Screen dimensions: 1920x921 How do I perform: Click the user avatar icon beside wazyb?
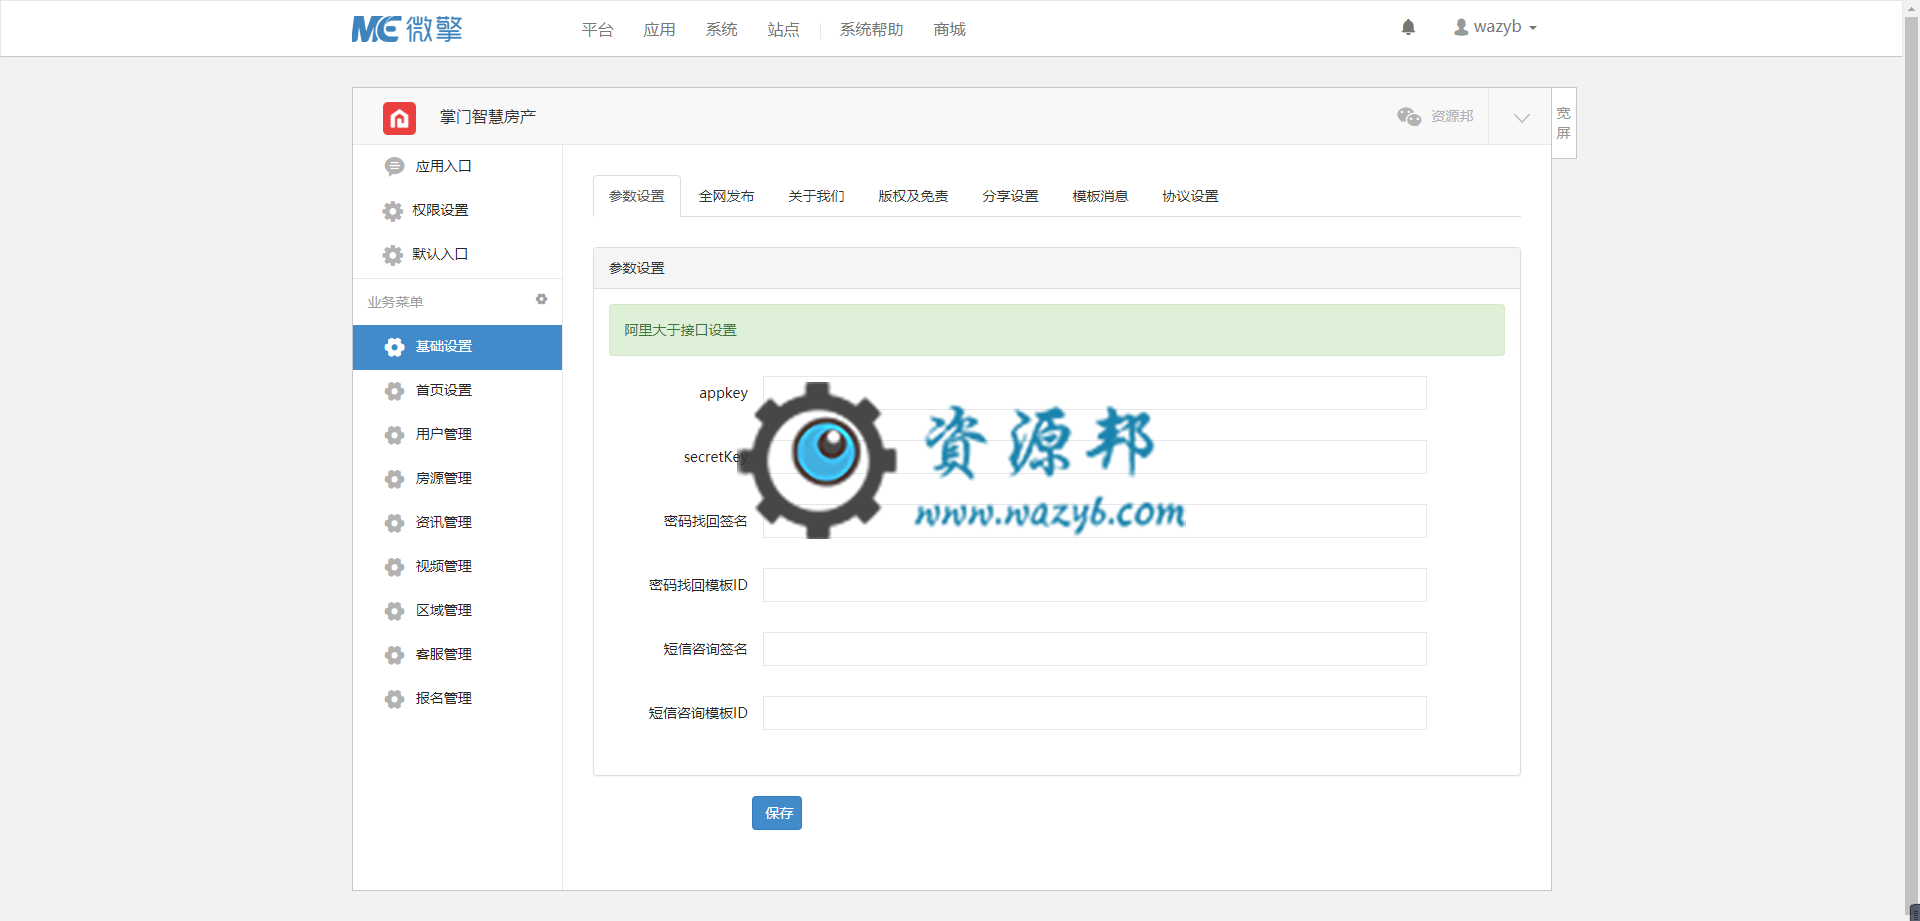coord(1461,27)
